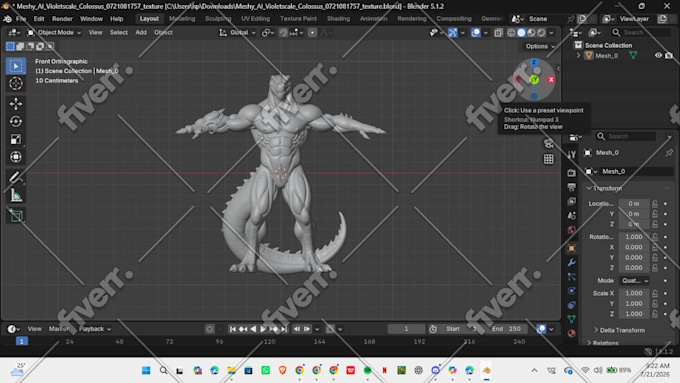Open the View Layer properties tab
Image resolution: width=680 pixels, height=383 pixels.
[x=572, y=201]
